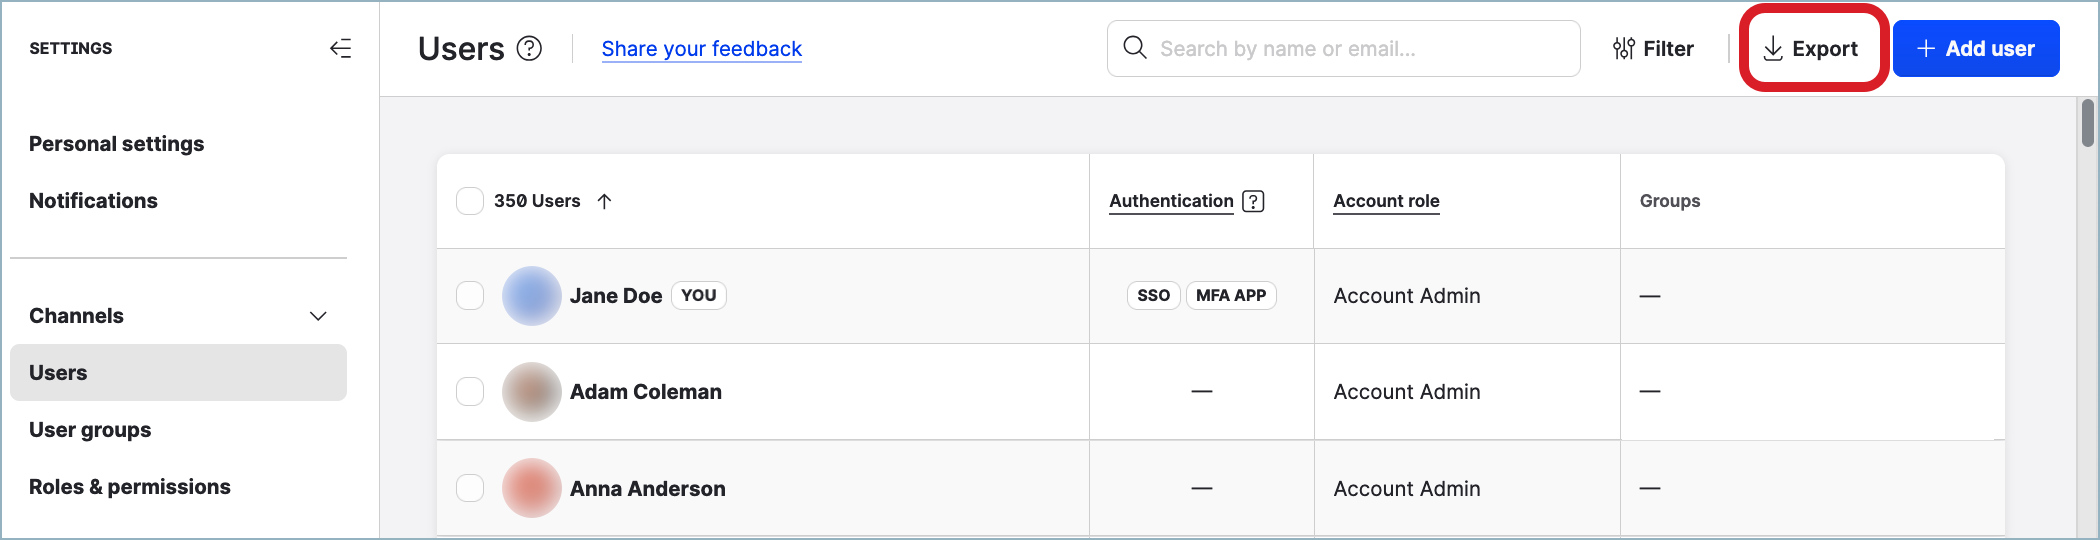Open Jane Doe's avatar
2100x540 pixels.
[531, 296]
